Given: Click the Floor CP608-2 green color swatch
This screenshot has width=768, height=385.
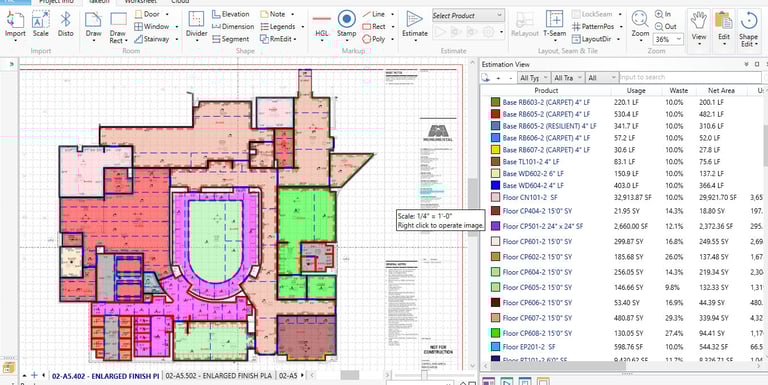Looking at the screenshot, I should (x=495, y=333).
